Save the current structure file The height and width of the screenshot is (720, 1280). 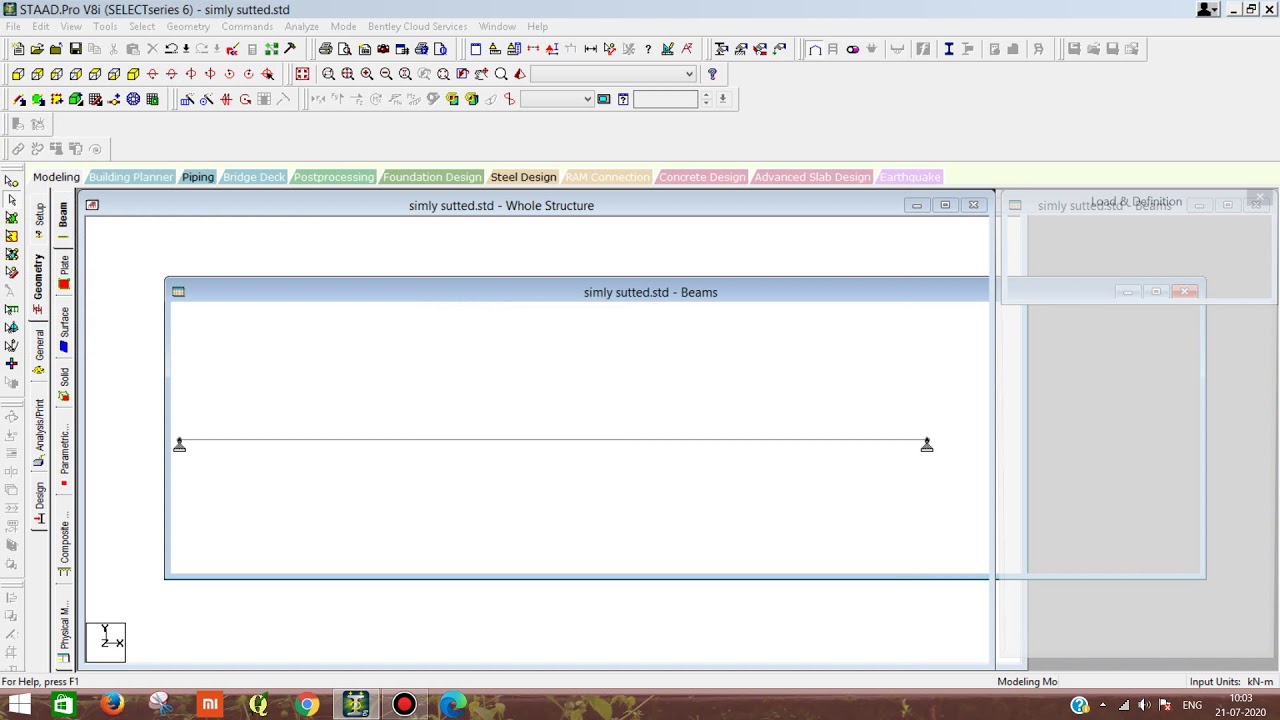(75, 49)
